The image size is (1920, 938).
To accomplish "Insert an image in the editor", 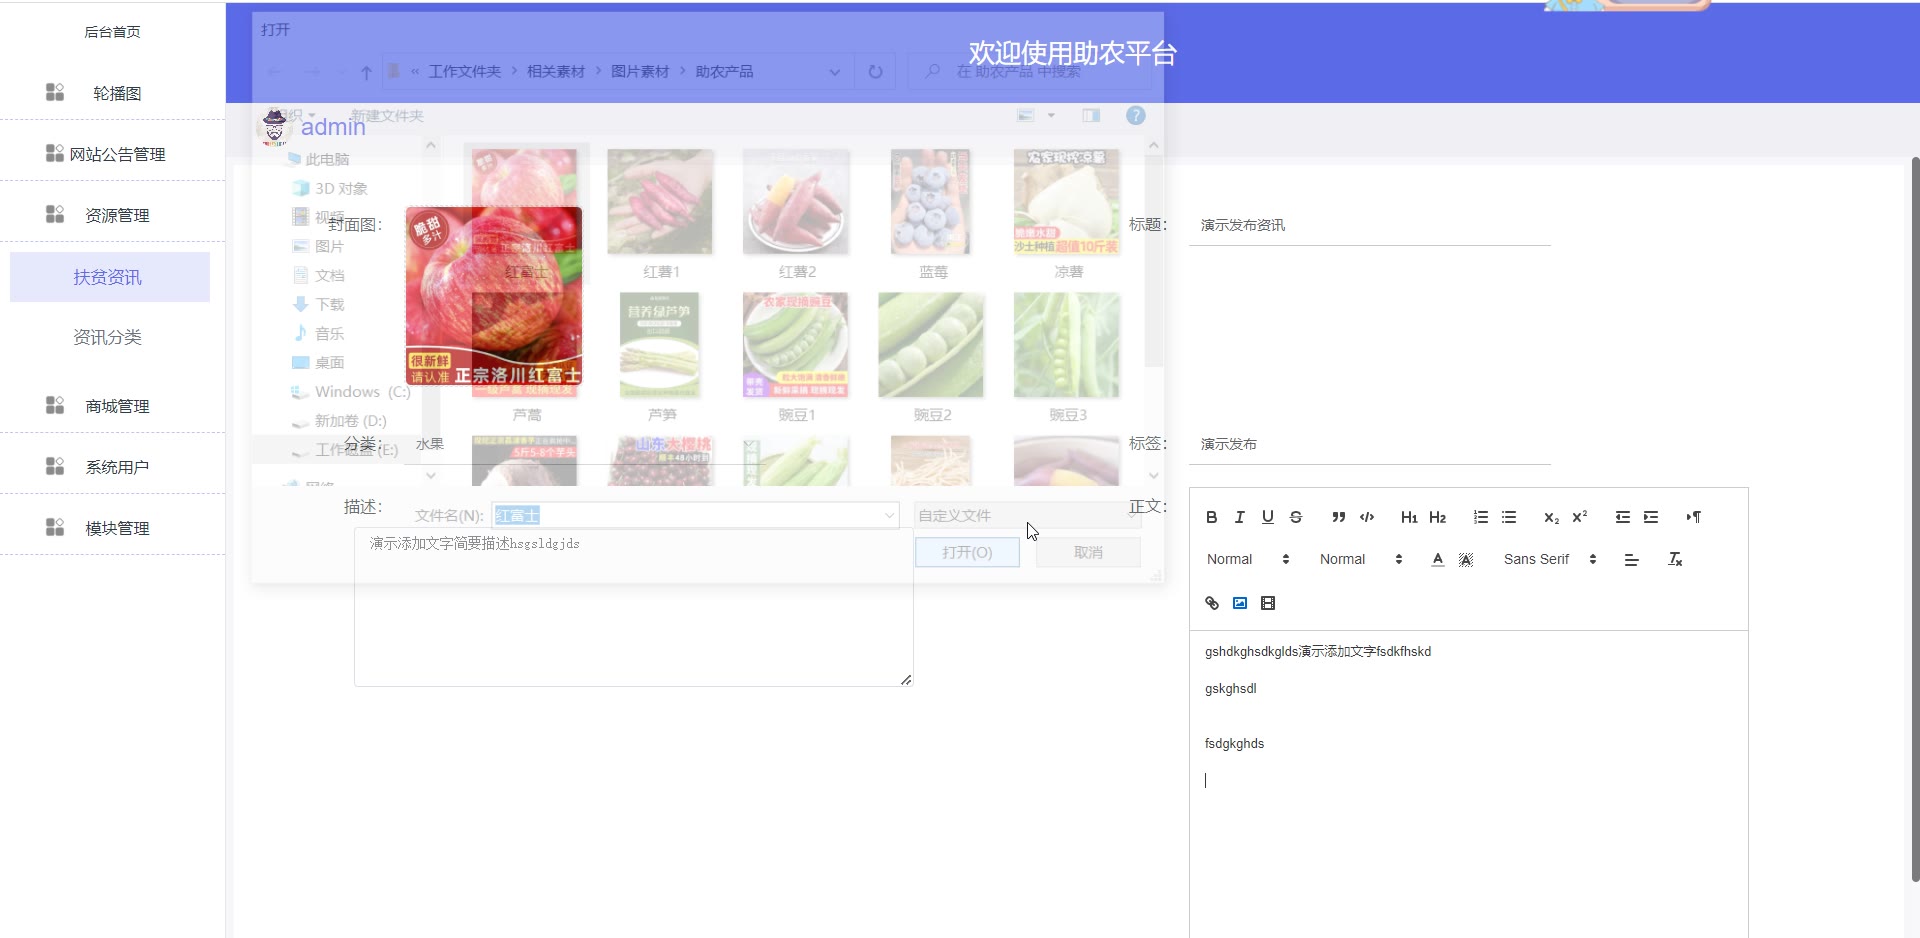I will pyautogui.click(x=1239, y=603).
